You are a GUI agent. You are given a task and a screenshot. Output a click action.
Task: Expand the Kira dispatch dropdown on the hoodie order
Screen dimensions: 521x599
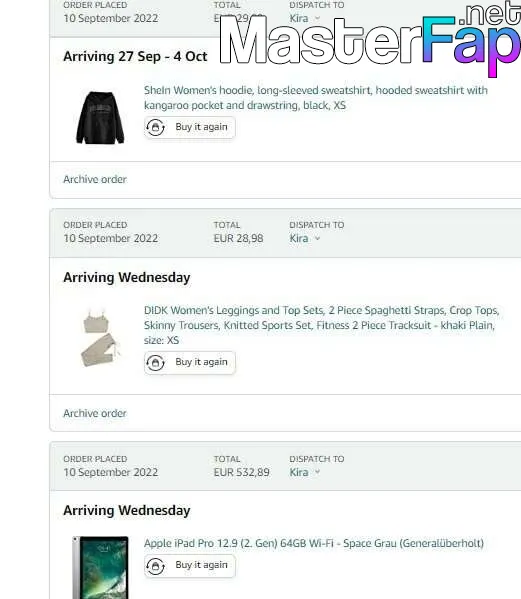[x=317, y=18]
